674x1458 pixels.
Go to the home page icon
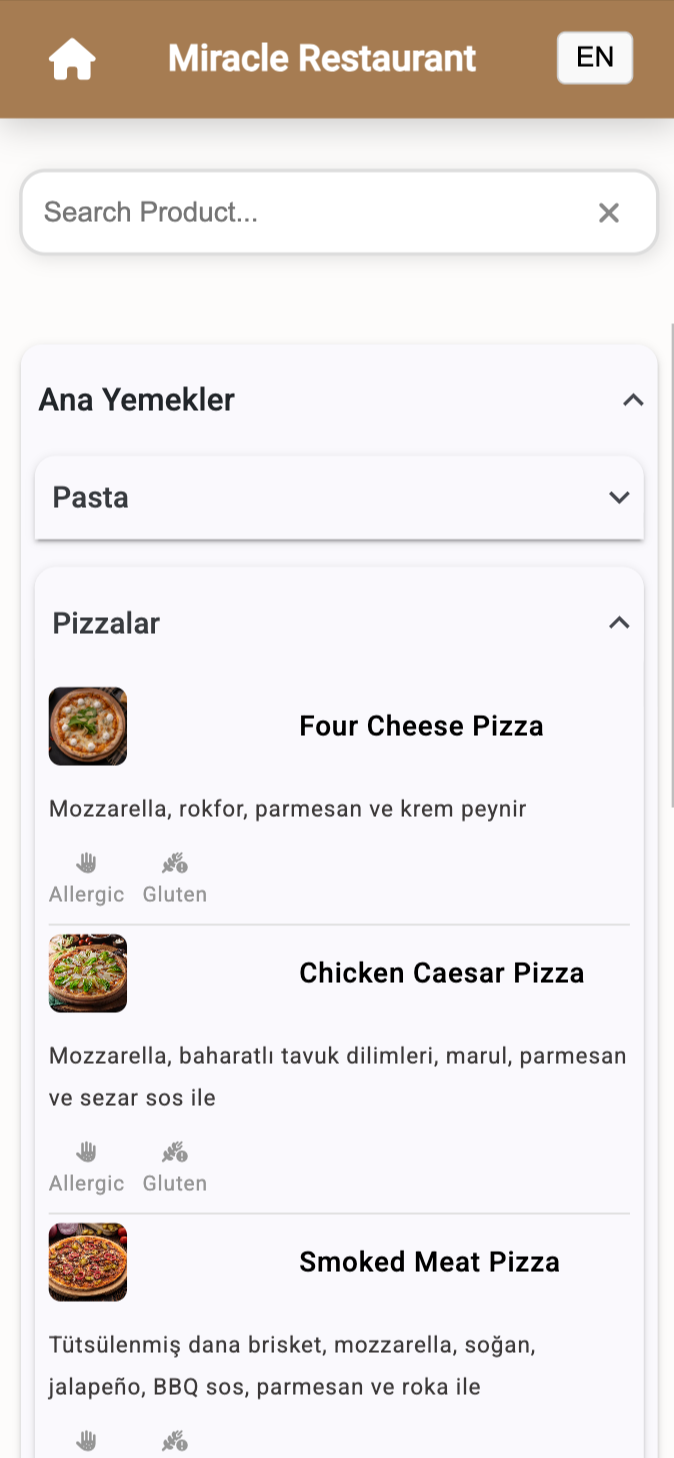coord(72,59)
